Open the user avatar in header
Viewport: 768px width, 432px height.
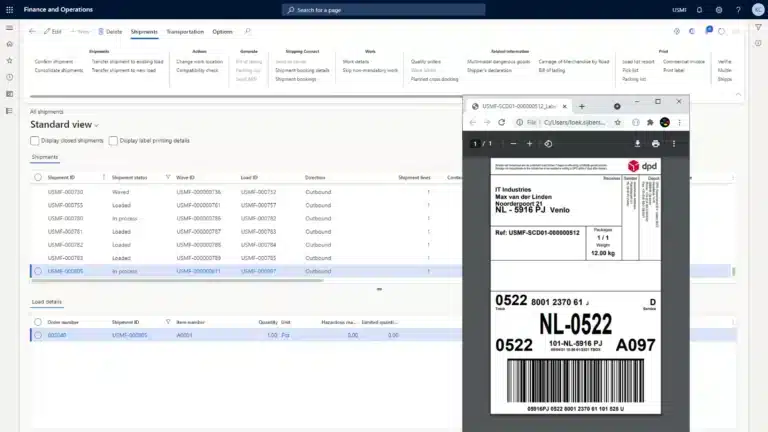[x=758, y=10]
